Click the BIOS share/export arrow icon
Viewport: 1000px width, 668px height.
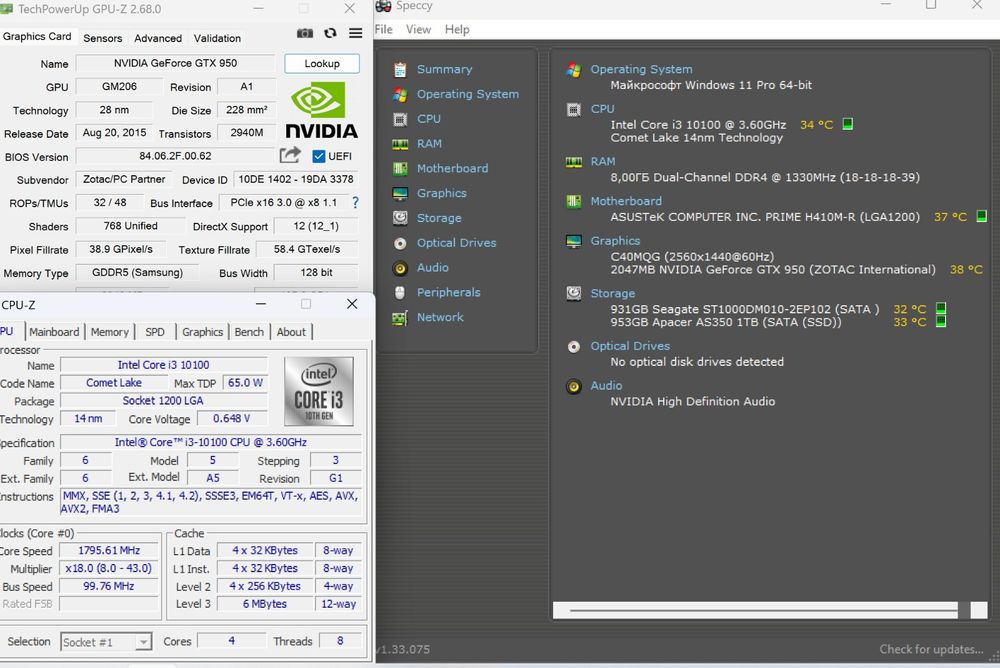point(290,155)
